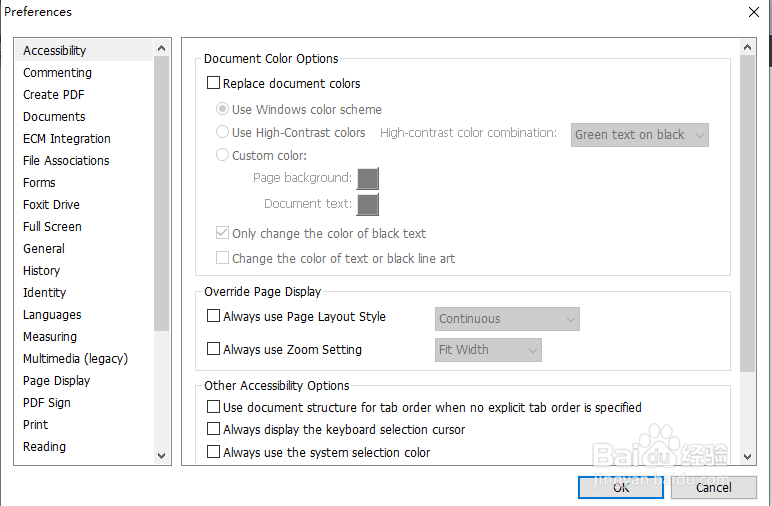Open the Document text color swatch
The height and width of the screenshot is (506, 772).
tap(368, 205)
